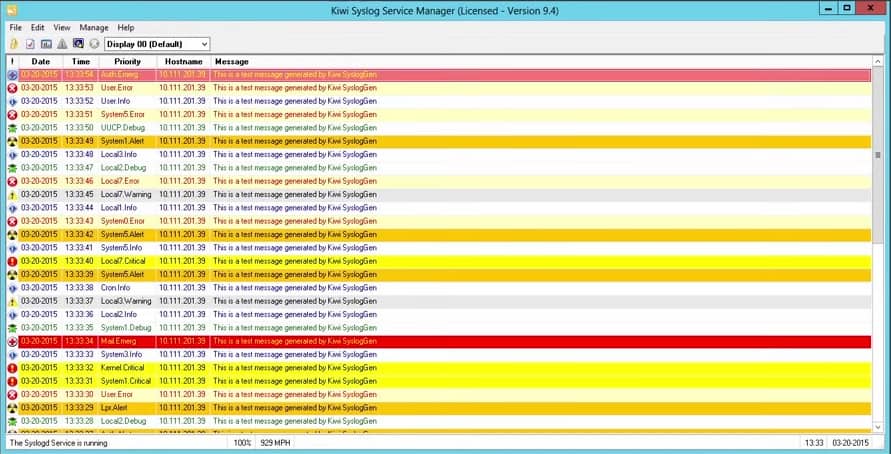This screenshot has width=891, height=454.
Task: Click the green debug icon for UUCP.Debug
Action: [x=13, y=128]
